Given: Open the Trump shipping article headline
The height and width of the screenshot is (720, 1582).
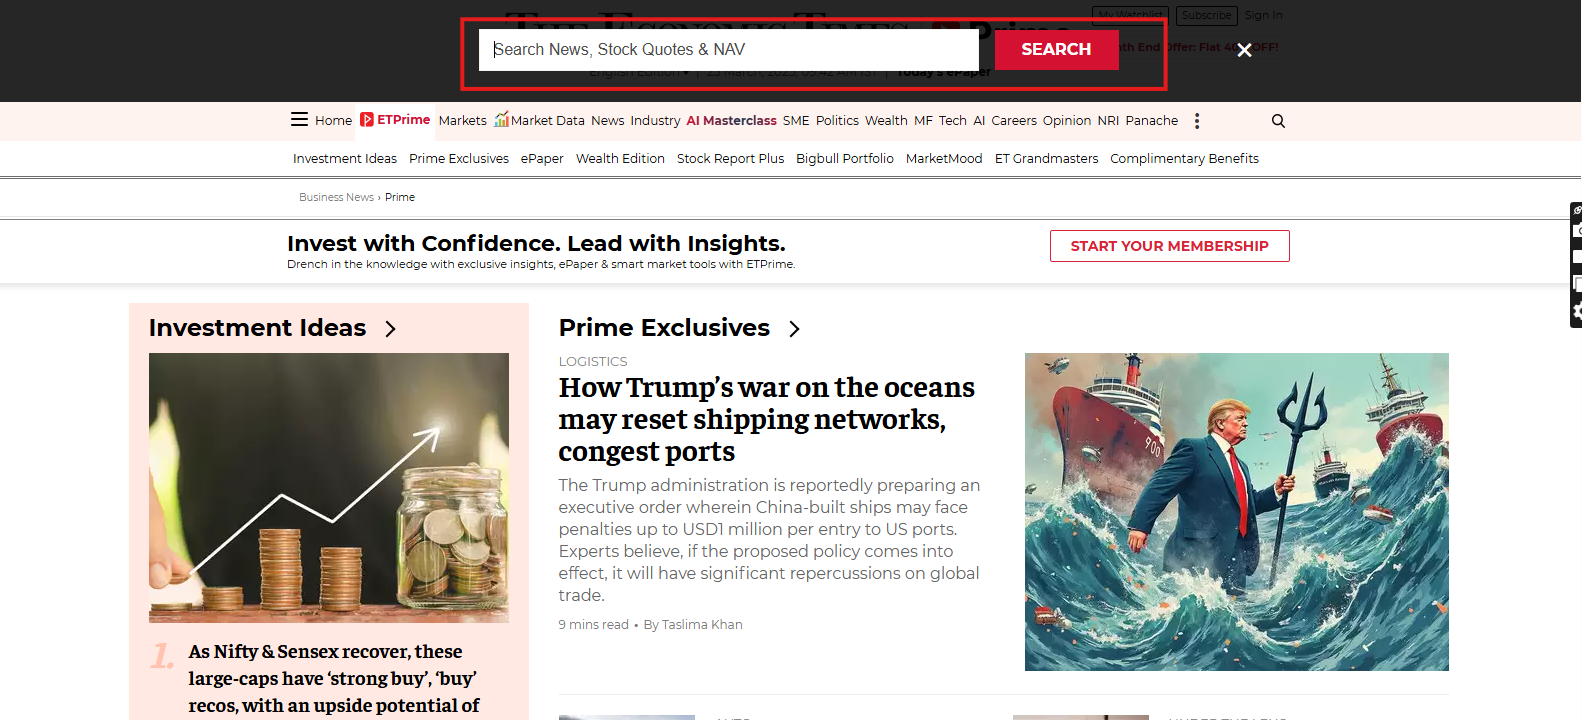Looking at the screenshot, I should (766, 419).
